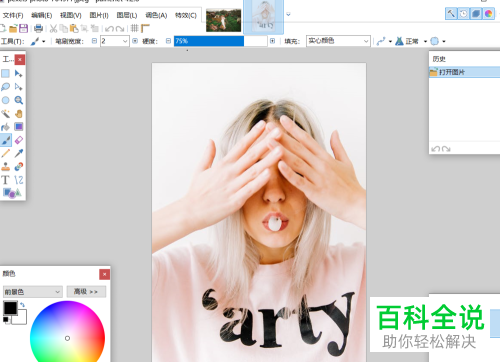Click the Redo arrow in toolbar
The width and height of the screenshot is (500, 362).
click(x=120, y=29)
